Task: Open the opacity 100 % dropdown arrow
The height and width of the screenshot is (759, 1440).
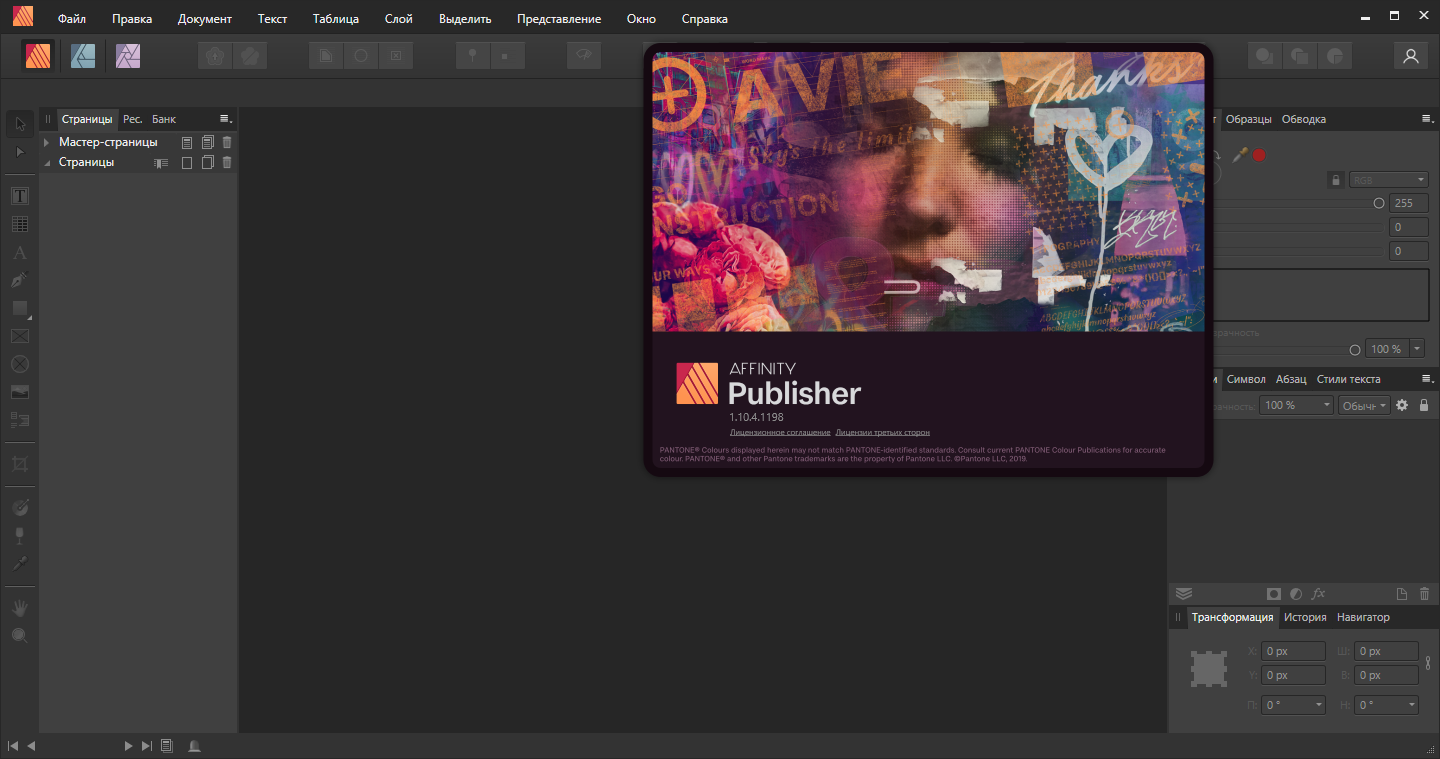Action: (x=1417, y=349)
